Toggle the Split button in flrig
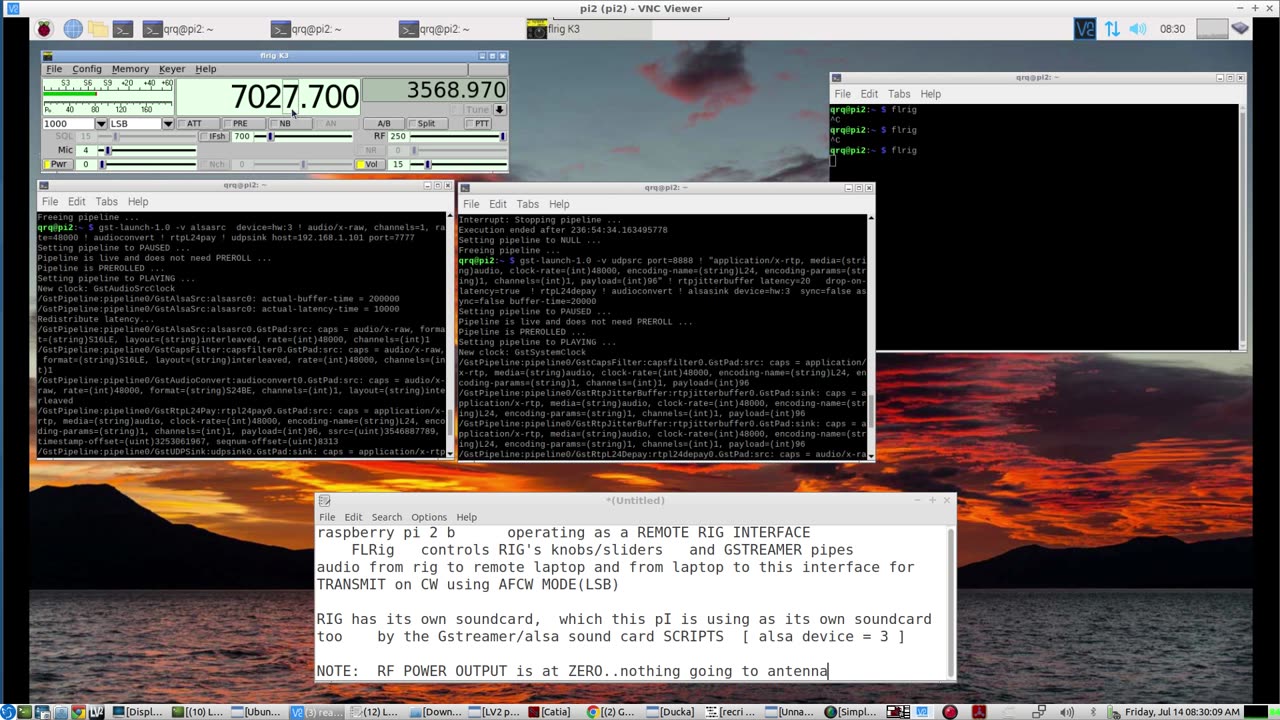 427,124
